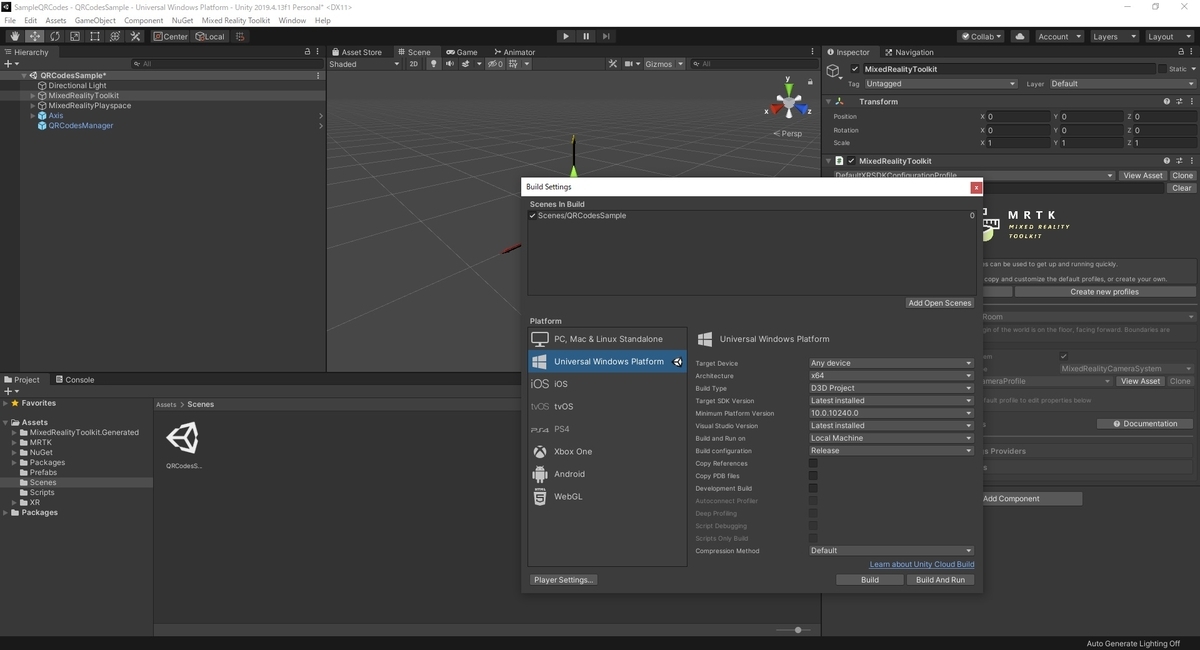
Task: Open Transform preset settings icon
Action: tap(1179, 101)
